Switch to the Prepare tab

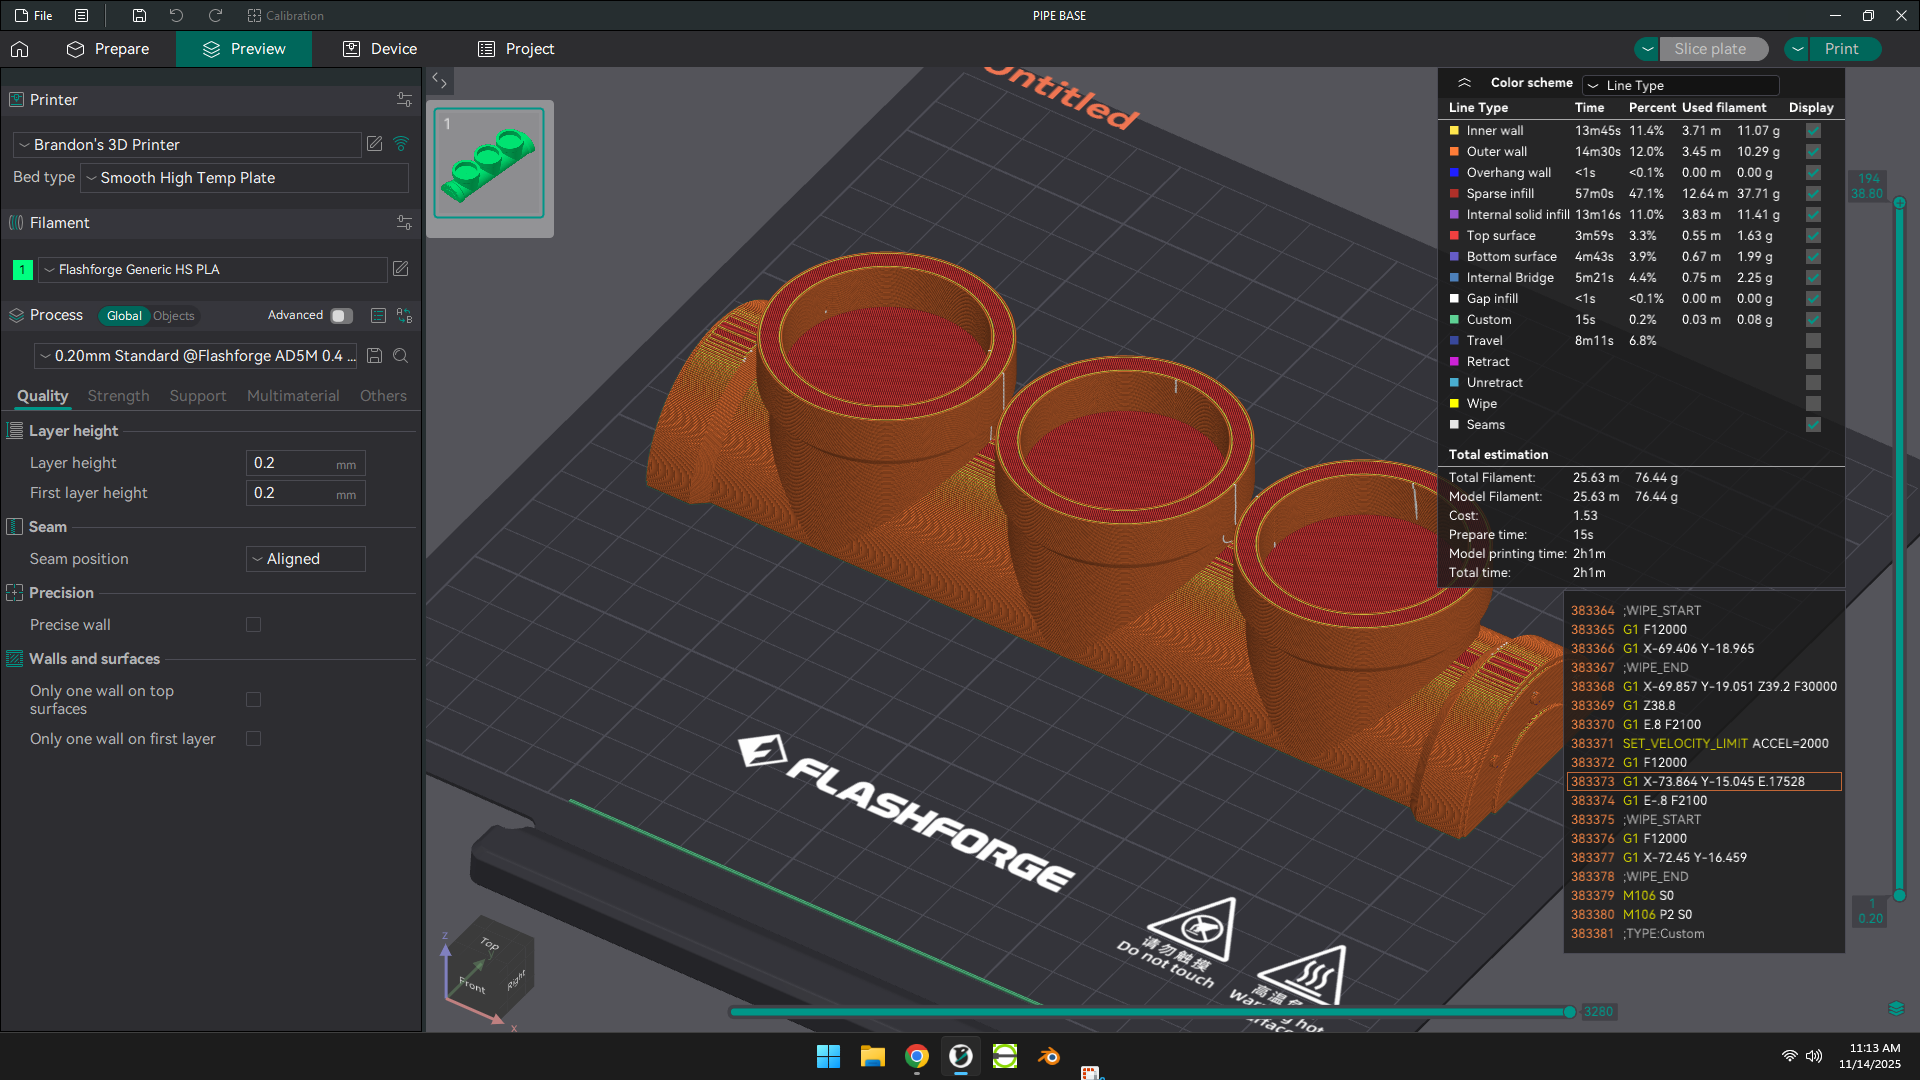(108, 49)
